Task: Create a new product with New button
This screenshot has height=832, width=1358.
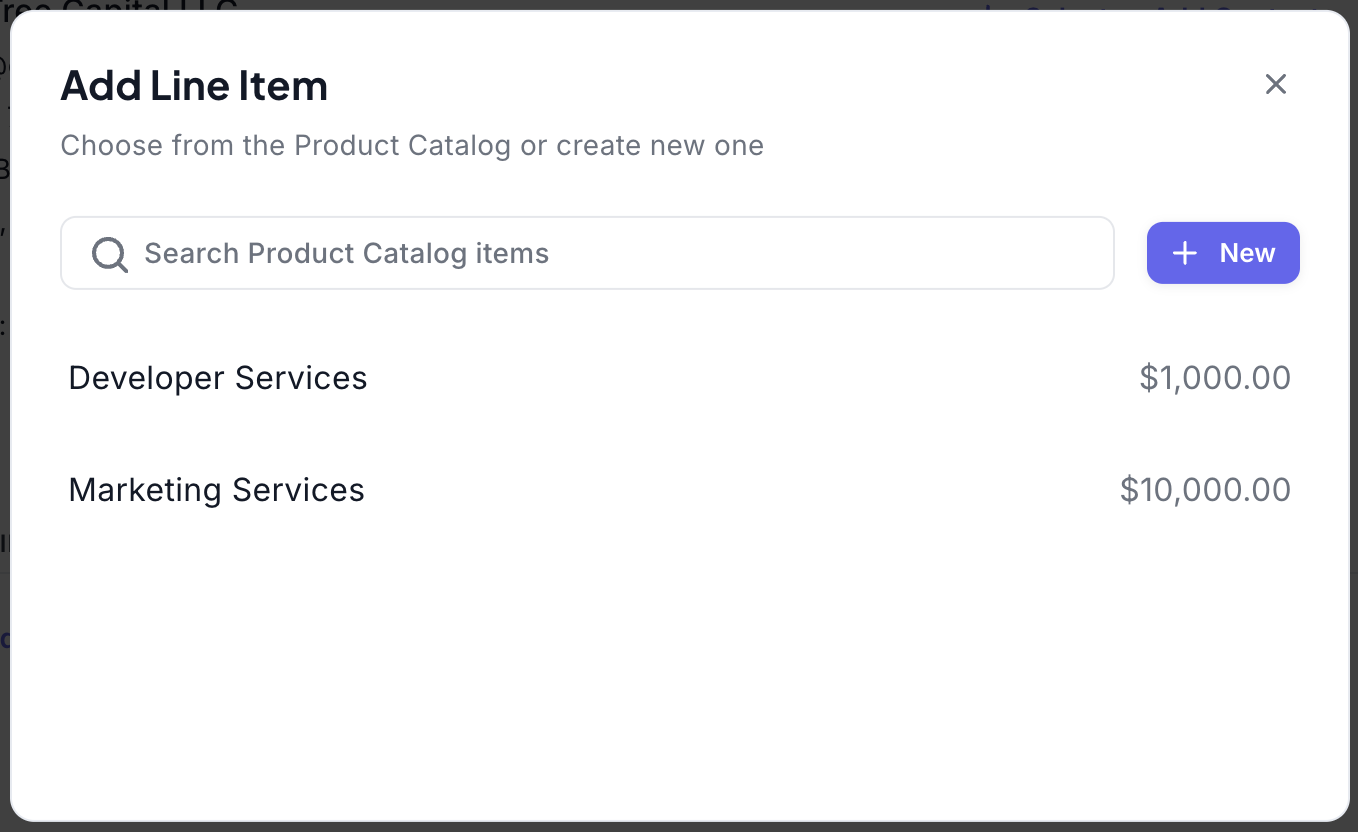Action: [x=1223, y=253]
